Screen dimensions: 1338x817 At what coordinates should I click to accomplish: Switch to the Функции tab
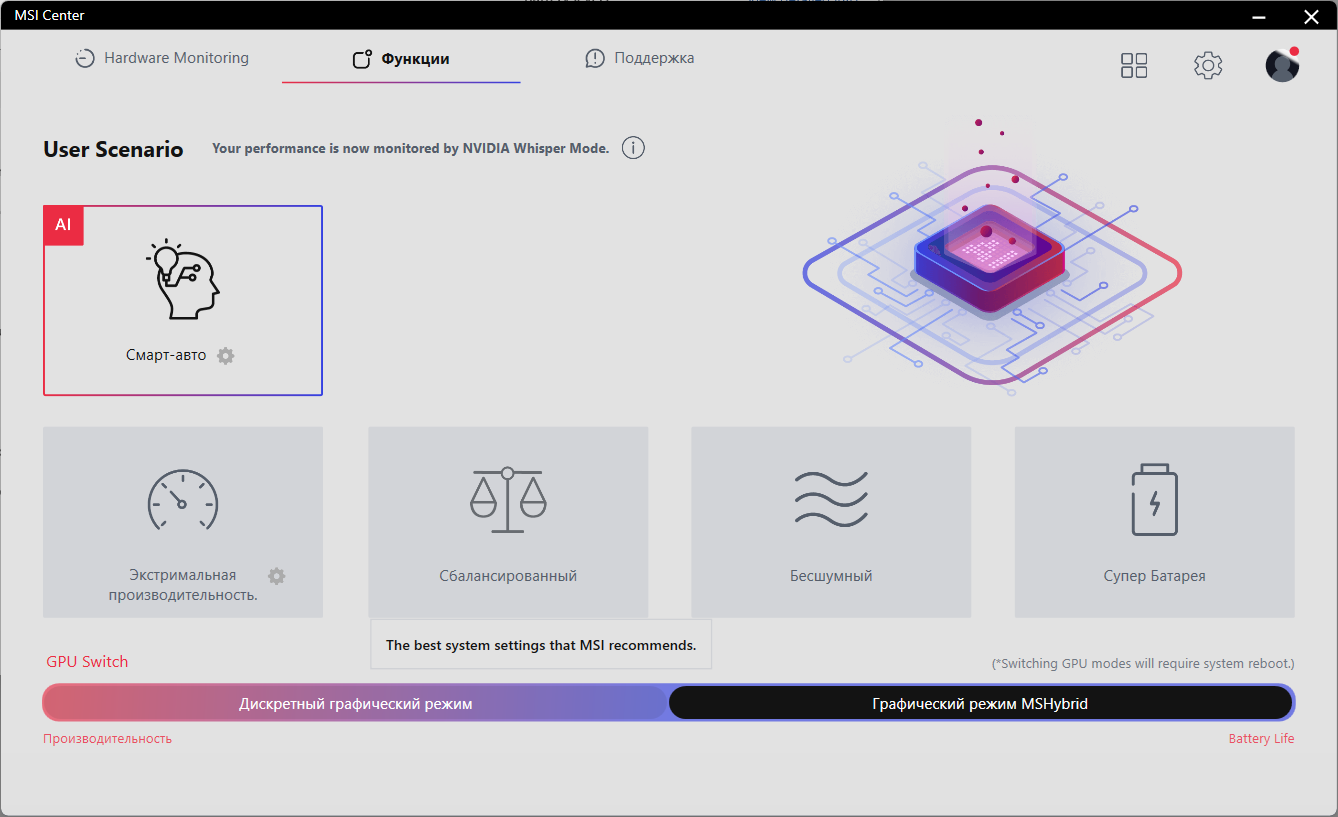[401, 59]
